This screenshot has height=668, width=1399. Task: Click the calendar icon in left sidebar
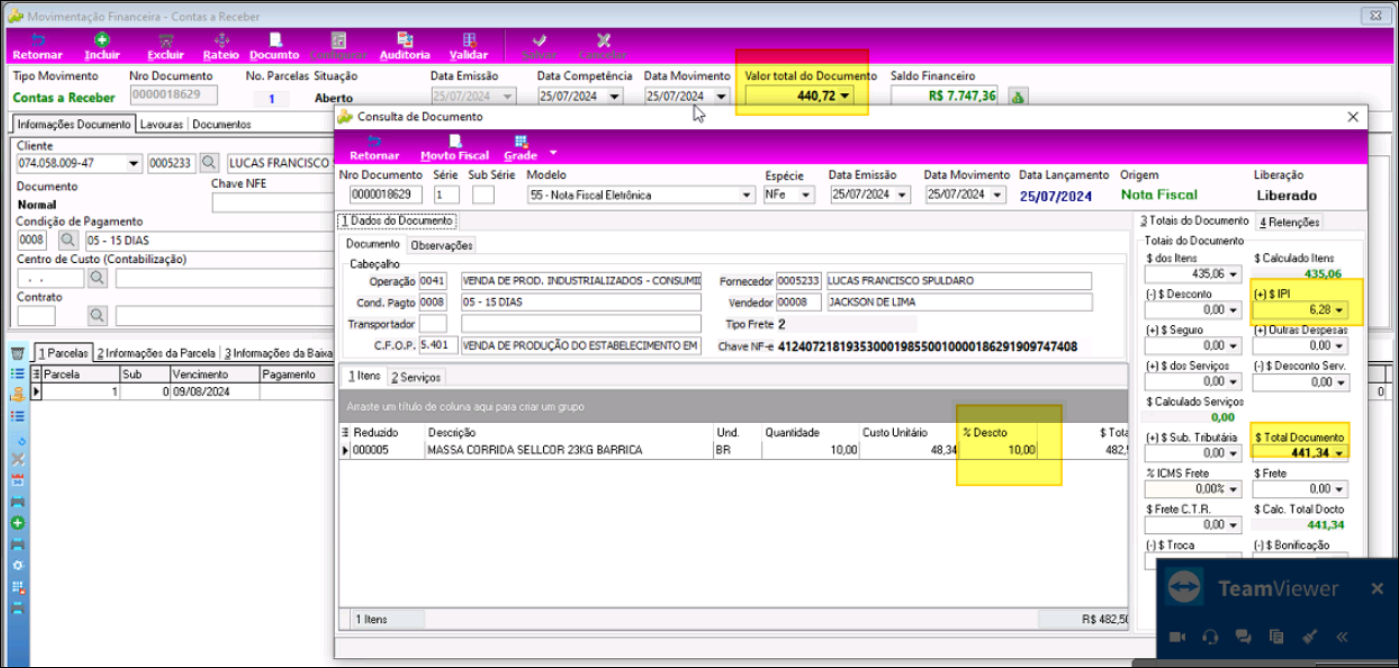[x=17, y=479]
